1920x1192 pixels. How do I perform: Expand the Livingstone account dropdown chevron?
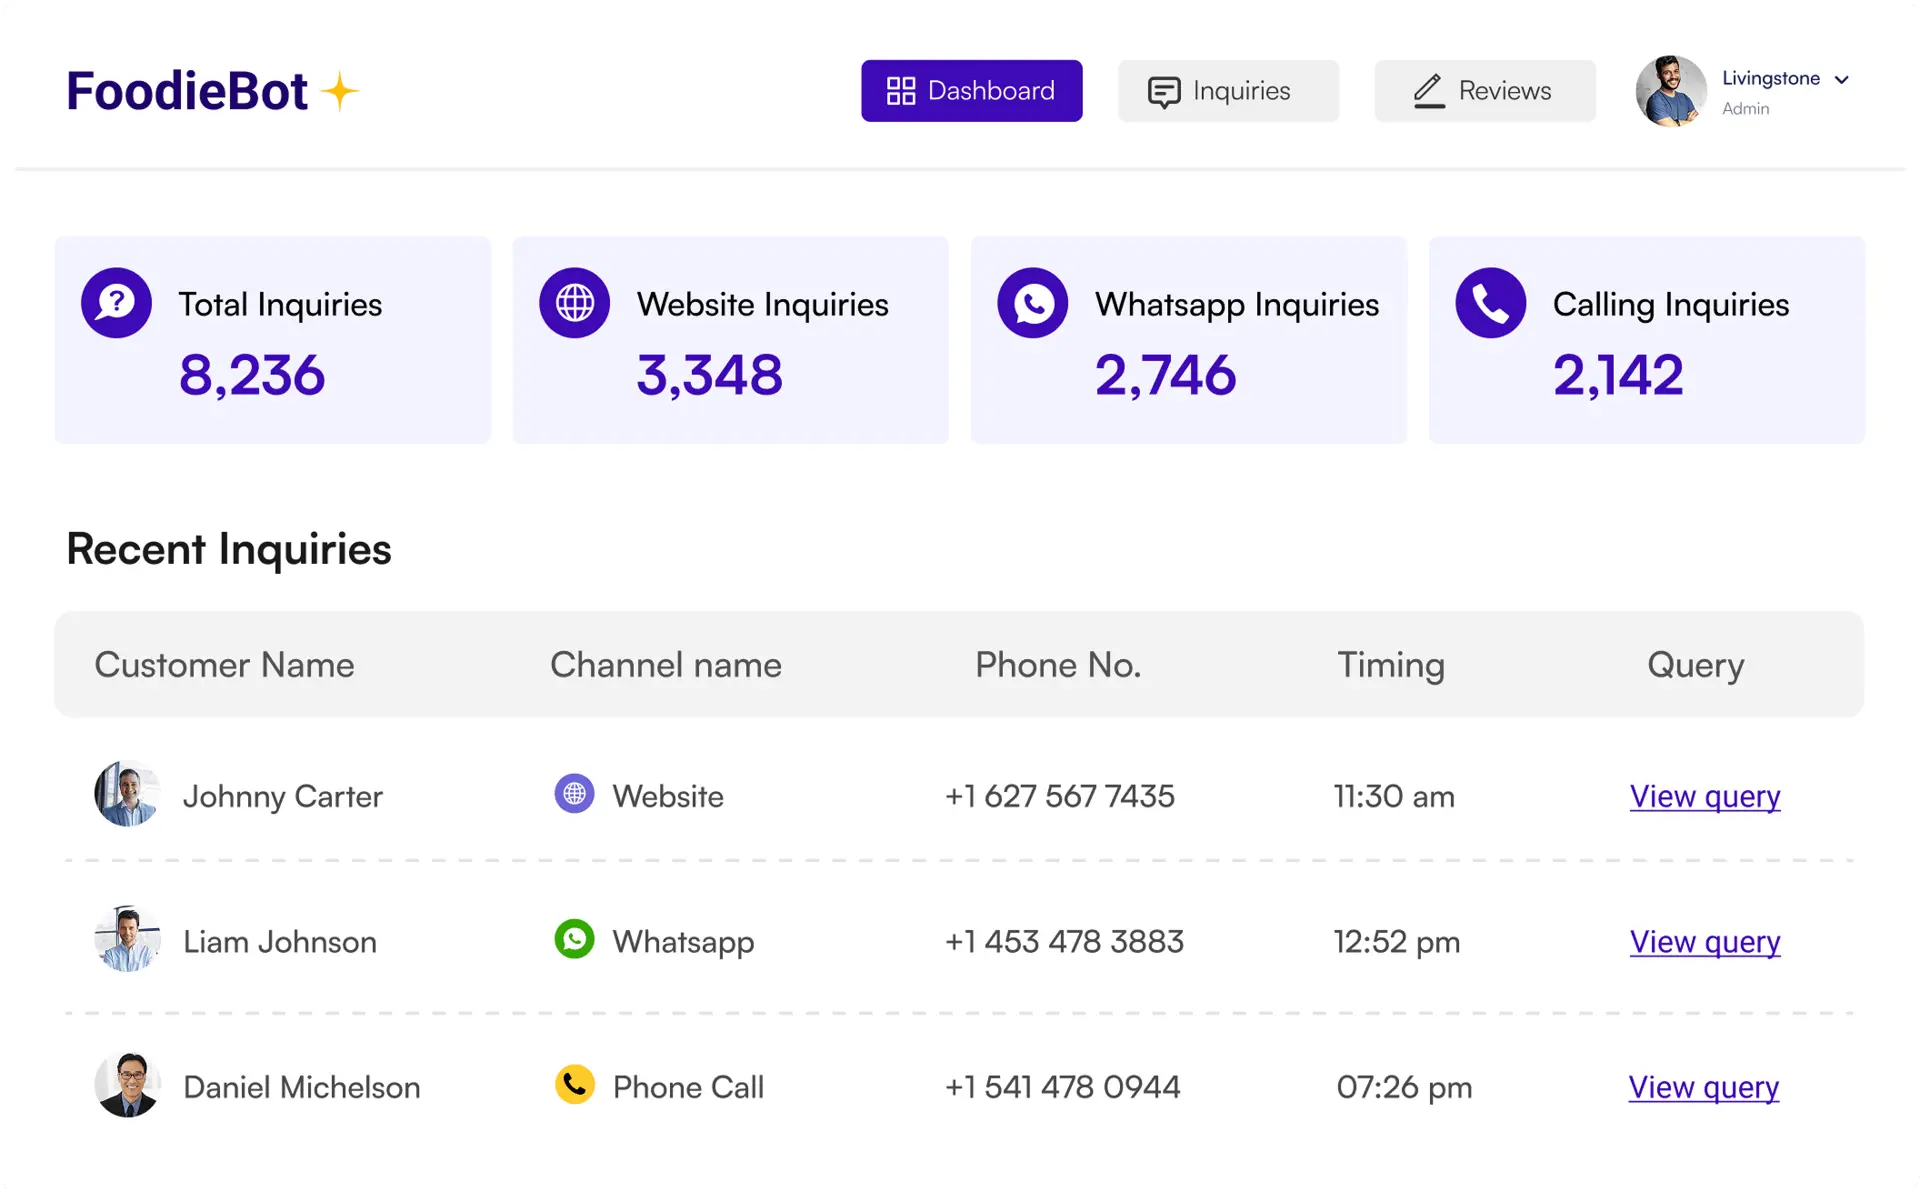(1842, 80)
